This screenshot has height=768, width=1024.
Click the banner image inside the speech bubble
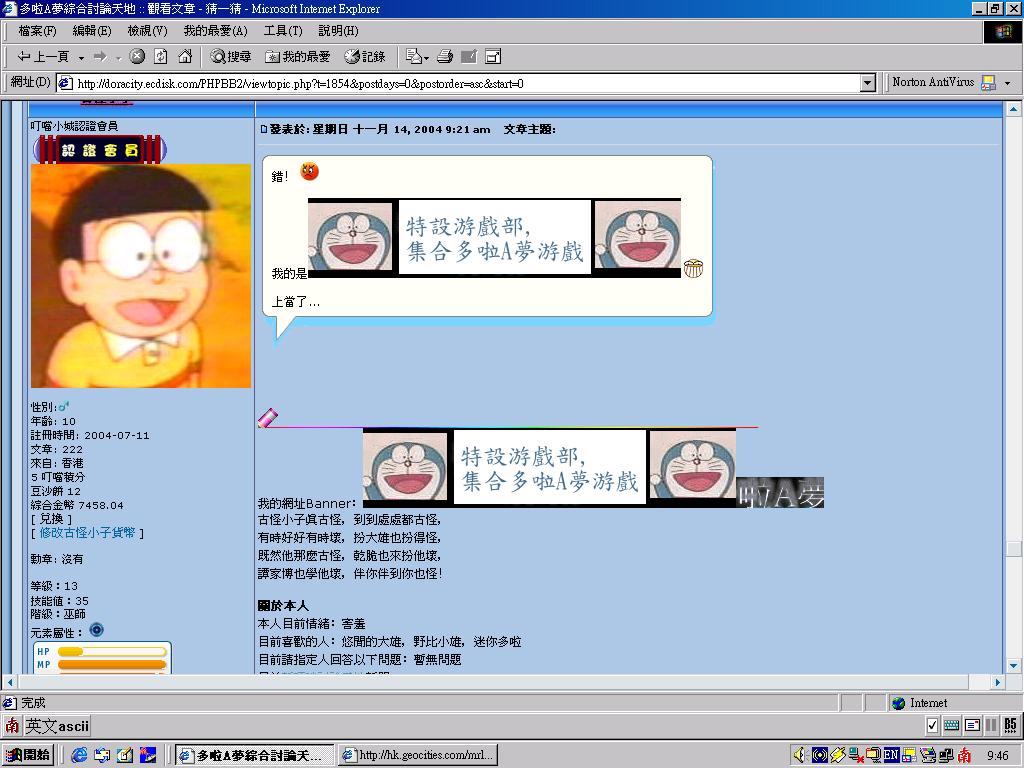pyautogui.click(x=494, y=238)
